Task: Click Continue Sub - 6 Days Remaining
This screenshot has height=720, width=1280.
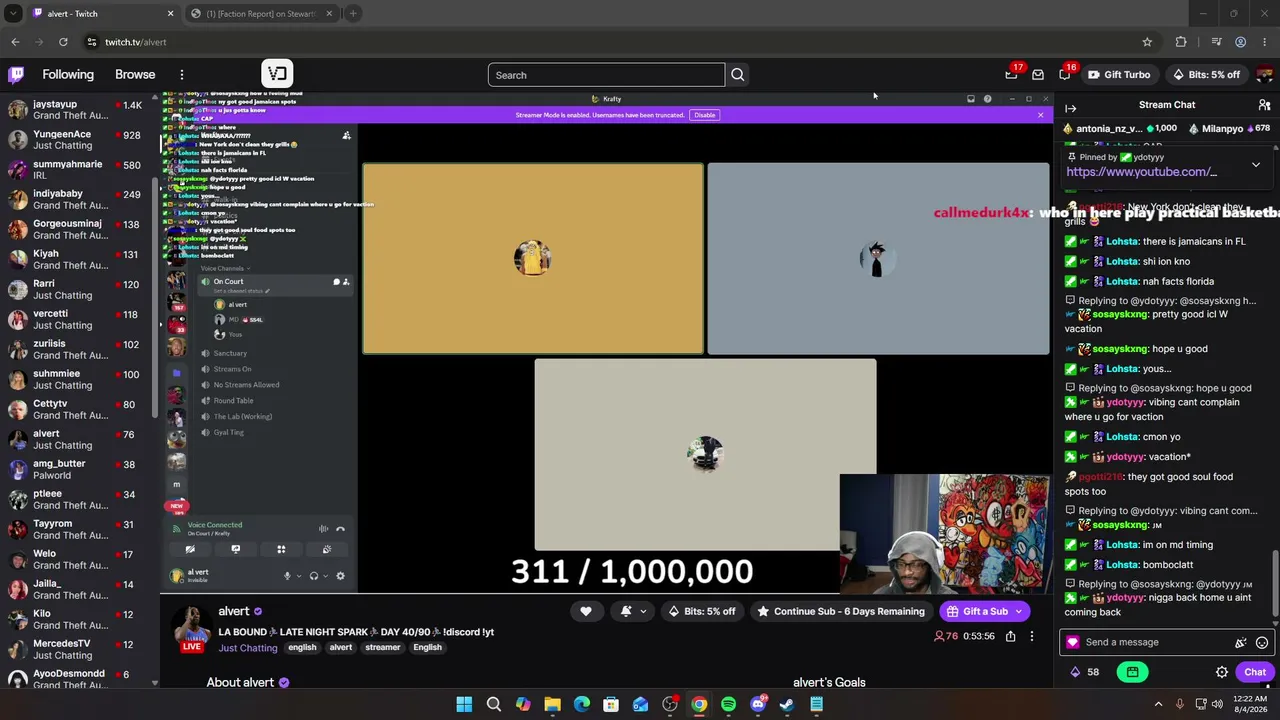Action: [x=840, y=611]
